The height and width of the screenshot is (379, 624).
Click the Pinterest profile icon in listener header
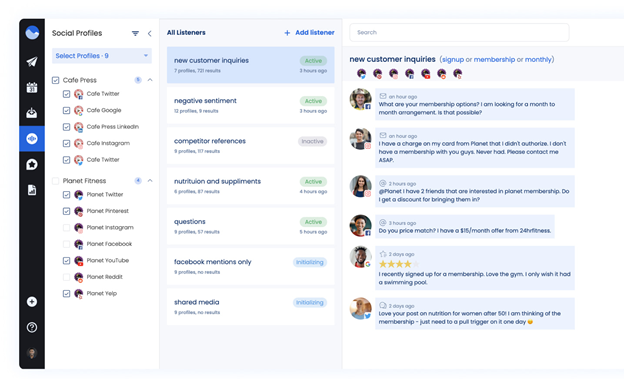pos(377,73)
